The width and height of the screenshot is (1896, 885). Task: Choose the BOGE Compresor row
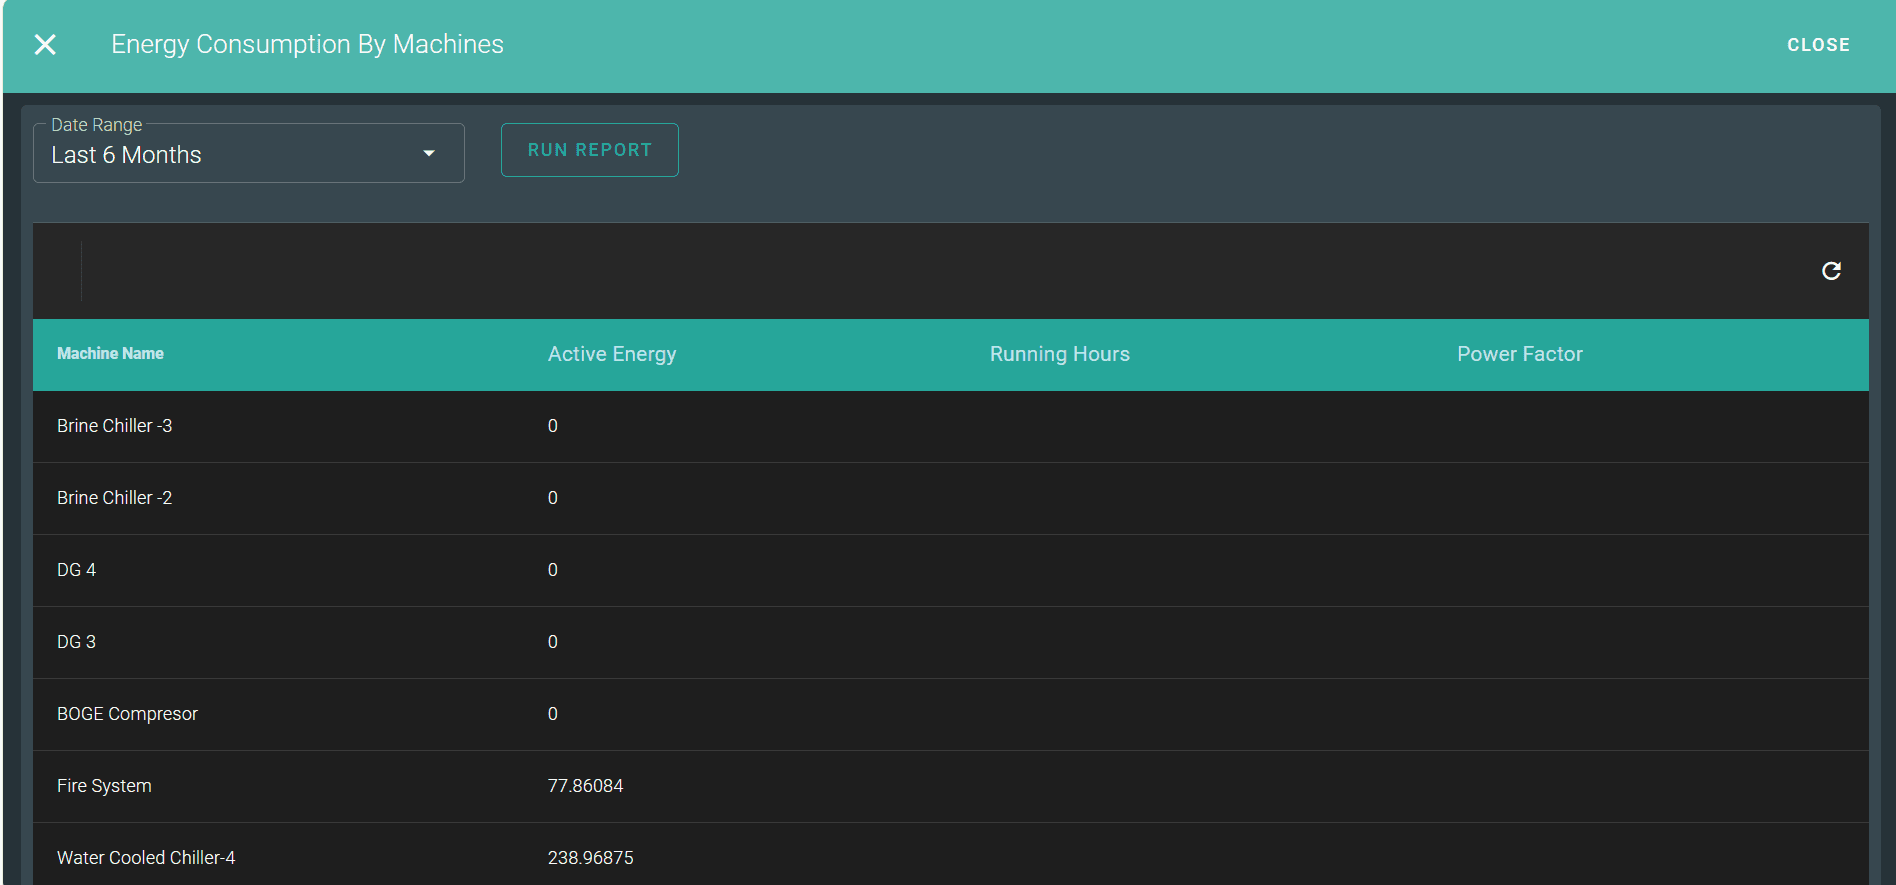127,714
